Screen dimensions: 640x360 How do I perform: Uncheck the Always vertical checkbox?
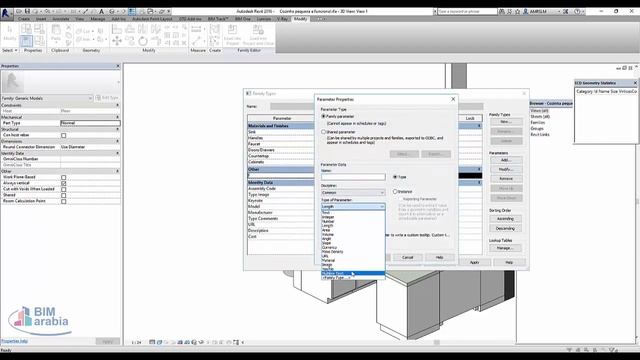click(64, 183)
